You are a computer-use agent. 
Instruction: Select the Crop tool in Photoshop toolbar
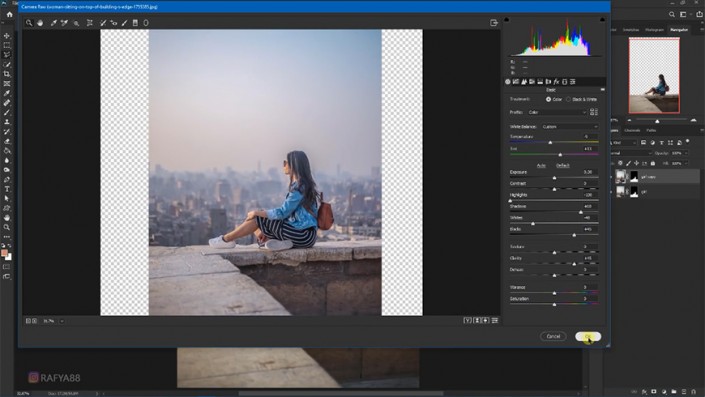7,74
